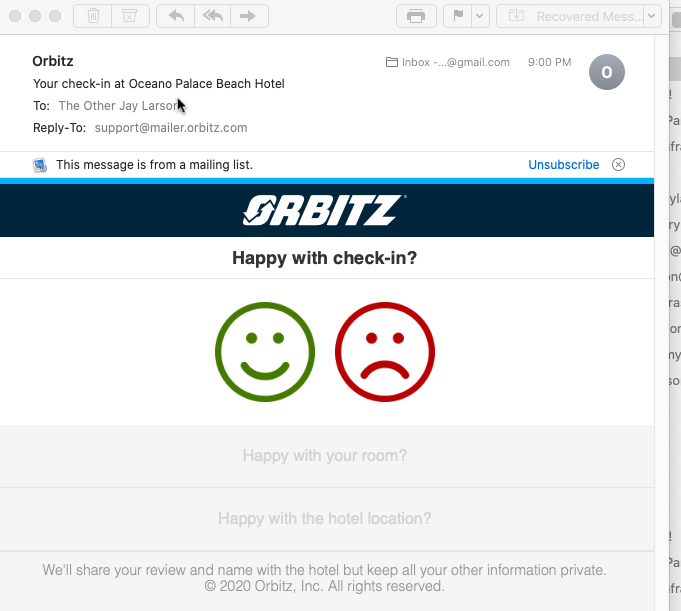Delete the message with the trash icon
Image resolution: width=681 pixels, height=611 pixels.
tap(93, 16)
